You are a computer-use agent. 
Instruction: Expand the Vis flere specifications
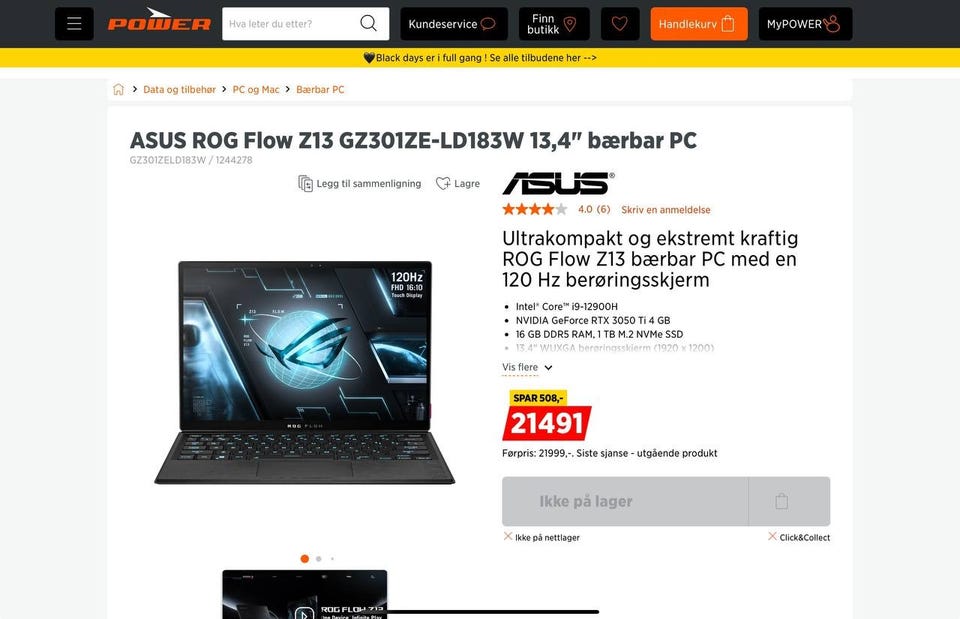click(527, 367)
